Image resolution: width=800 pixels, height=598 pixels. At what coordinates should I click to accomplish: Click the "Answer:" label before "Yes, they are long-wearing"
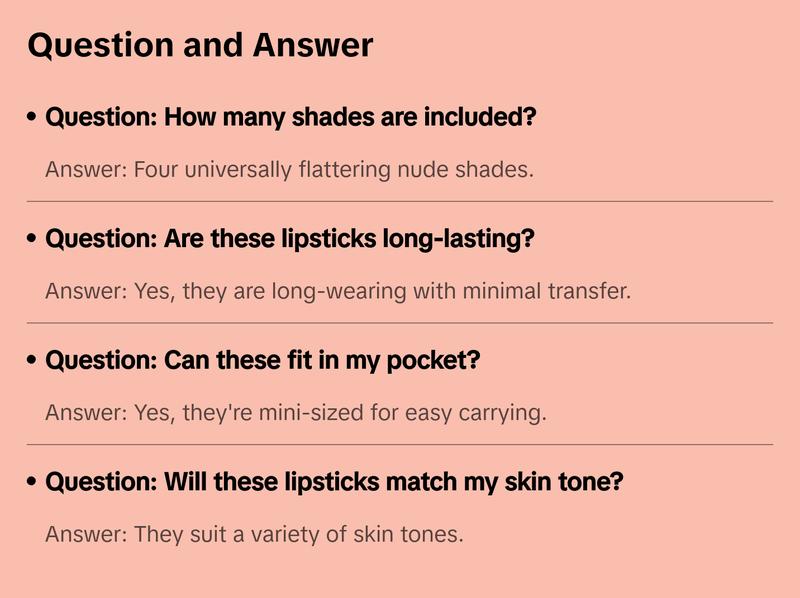pos(86,291)
